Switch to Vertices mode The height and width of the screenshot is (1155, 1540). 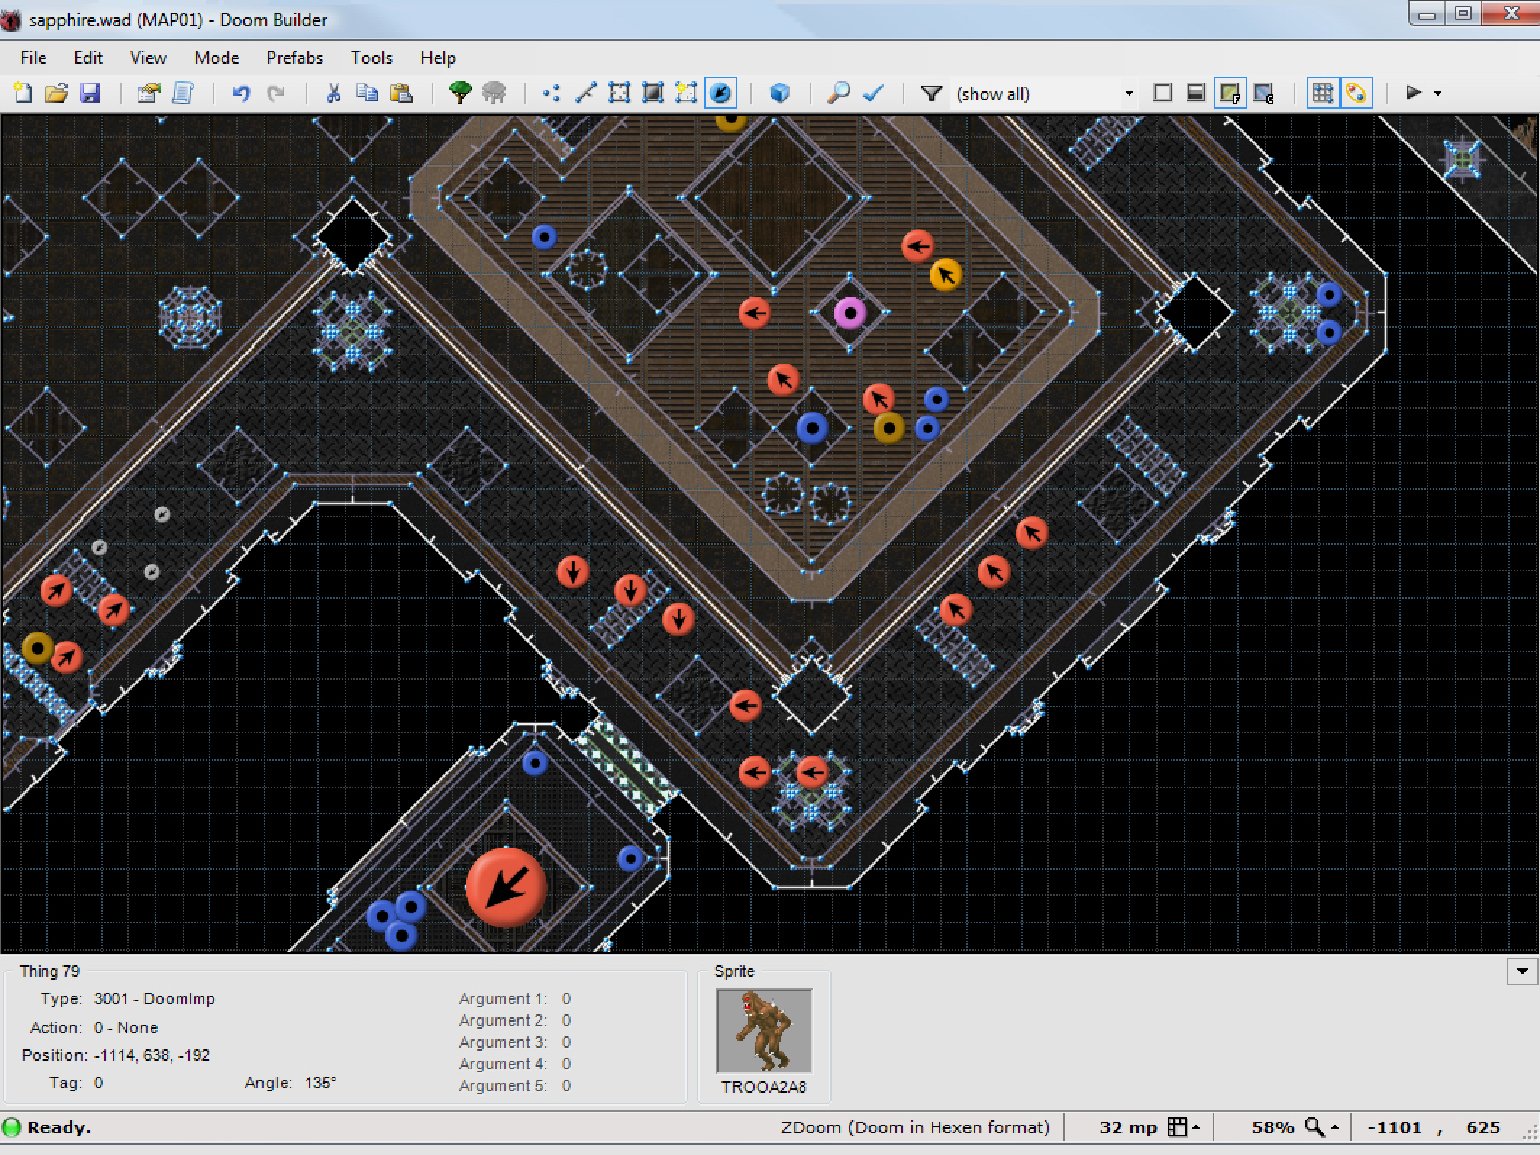pos(551,93)
